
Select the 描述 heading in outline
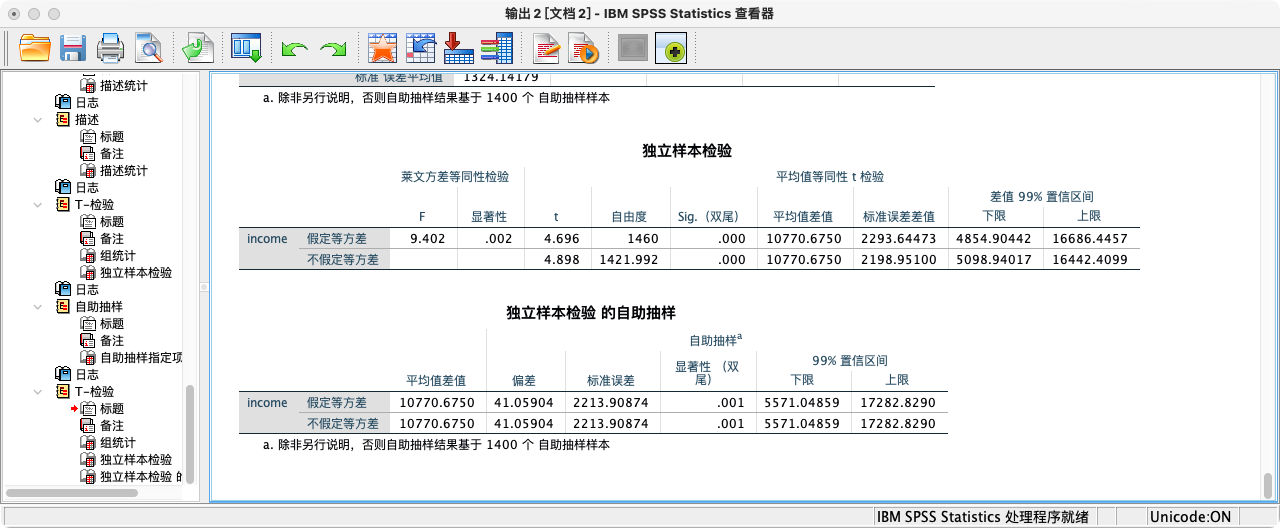[x=87, y=119]
